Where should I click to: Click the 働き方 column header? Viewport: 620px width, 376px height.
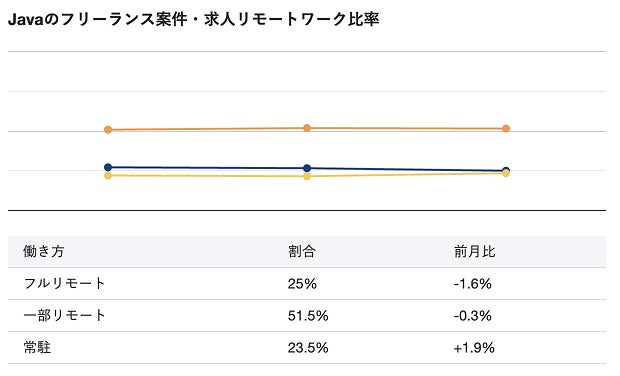[x=43, y=251]
